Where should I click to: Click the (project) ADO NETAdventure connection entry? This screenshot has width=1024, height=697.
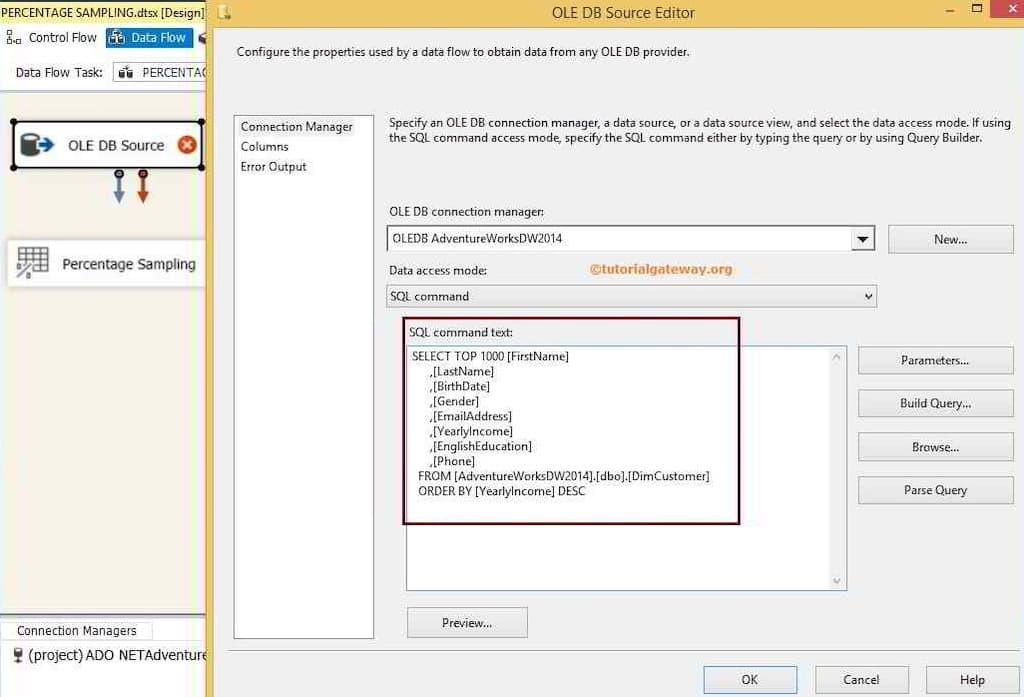click(x=110, y=655)
